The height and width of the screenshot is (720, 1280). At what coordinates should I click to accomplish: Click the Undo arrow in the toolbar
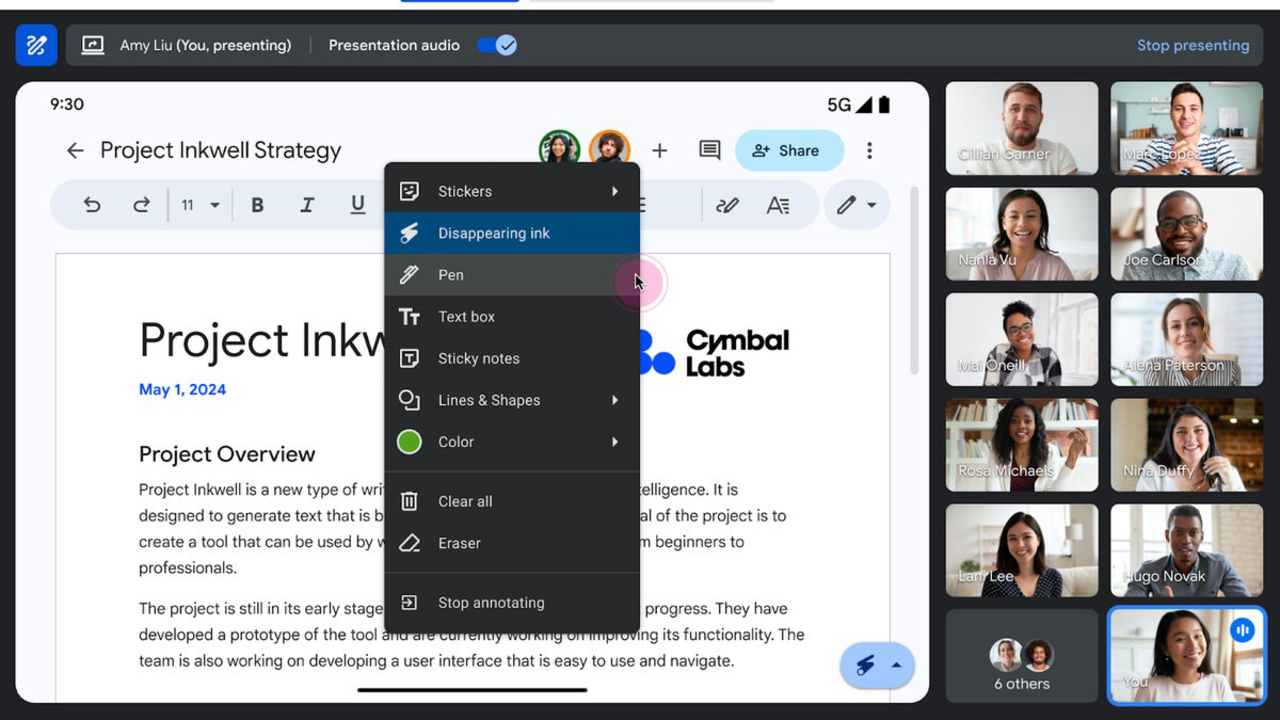(x=91, y=204)
